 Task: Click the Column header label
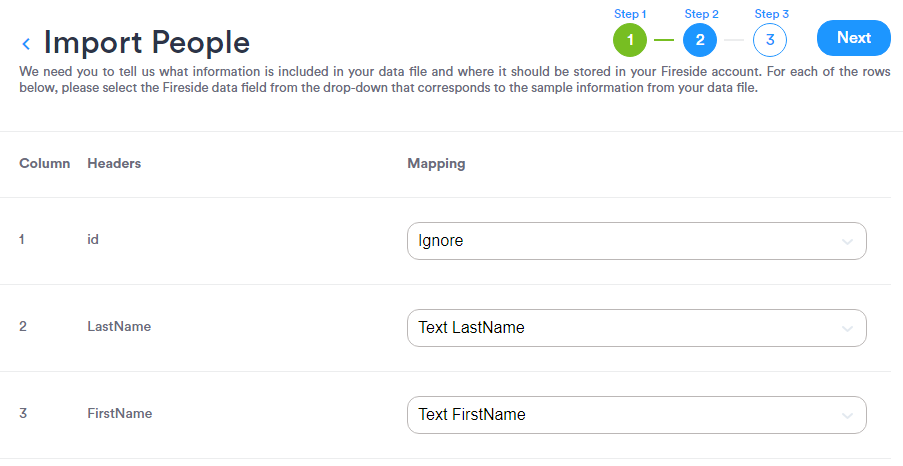coord(44,164)
